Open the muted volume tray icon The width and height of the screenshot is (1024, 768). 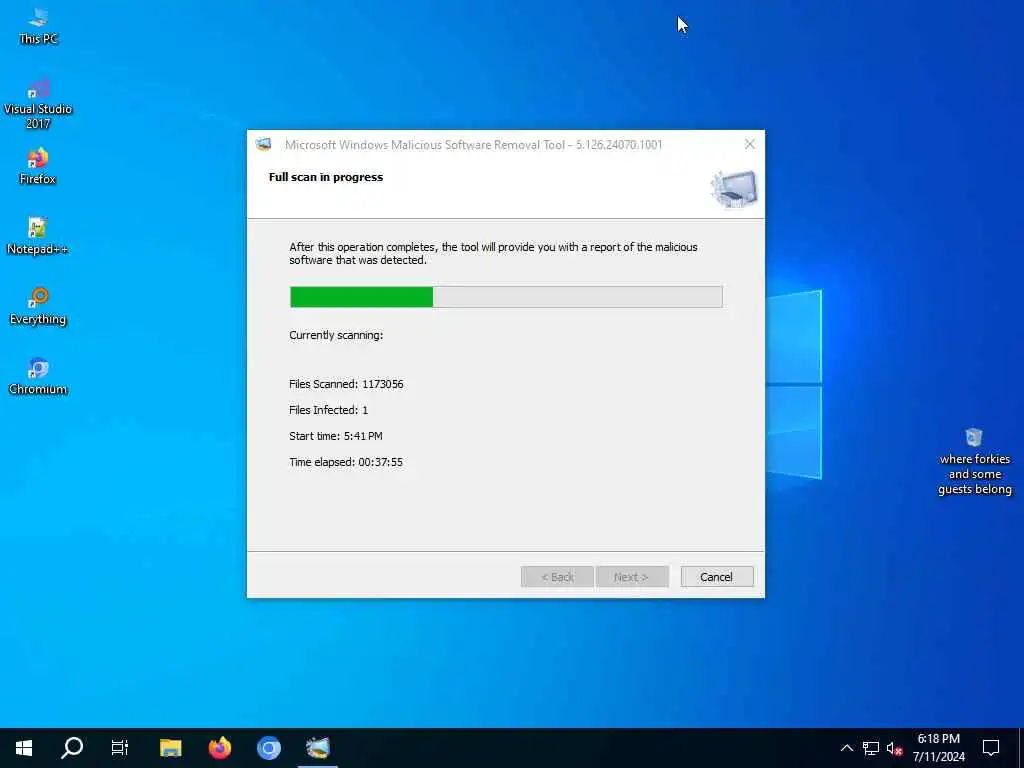click(x=894, y=748)
